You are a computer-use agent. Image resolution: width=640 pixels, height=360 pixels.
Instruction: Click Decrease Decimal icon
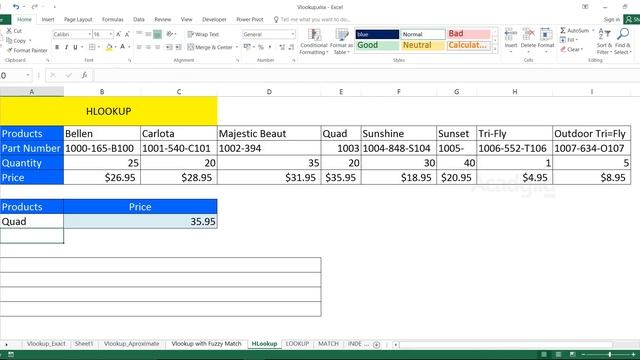(x=291, y=47)
